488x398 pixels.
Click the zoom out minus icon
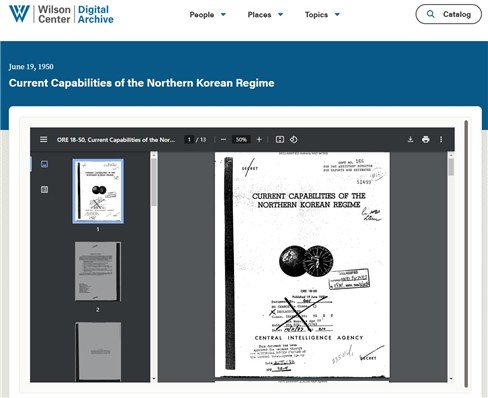[x=223, y=139]
